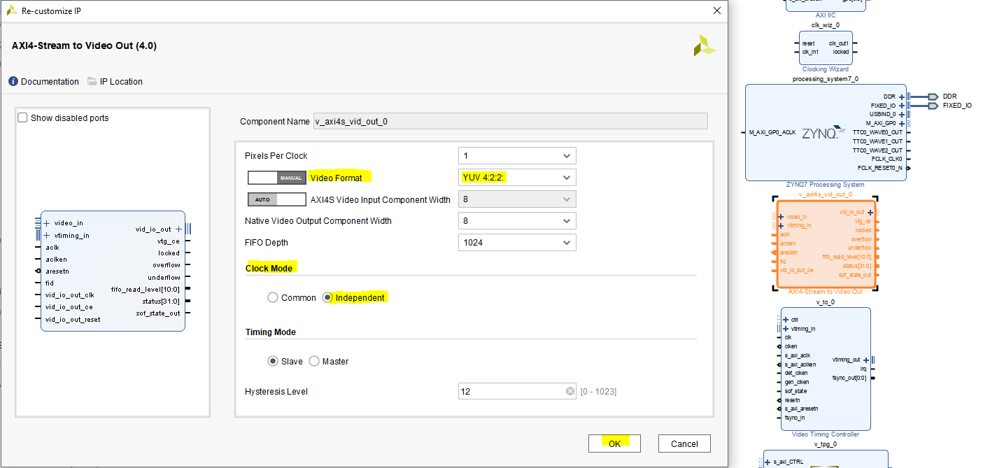Click the "clk_wiz_0" label in diagram
The image size is (983, 468).
[825, 25]
